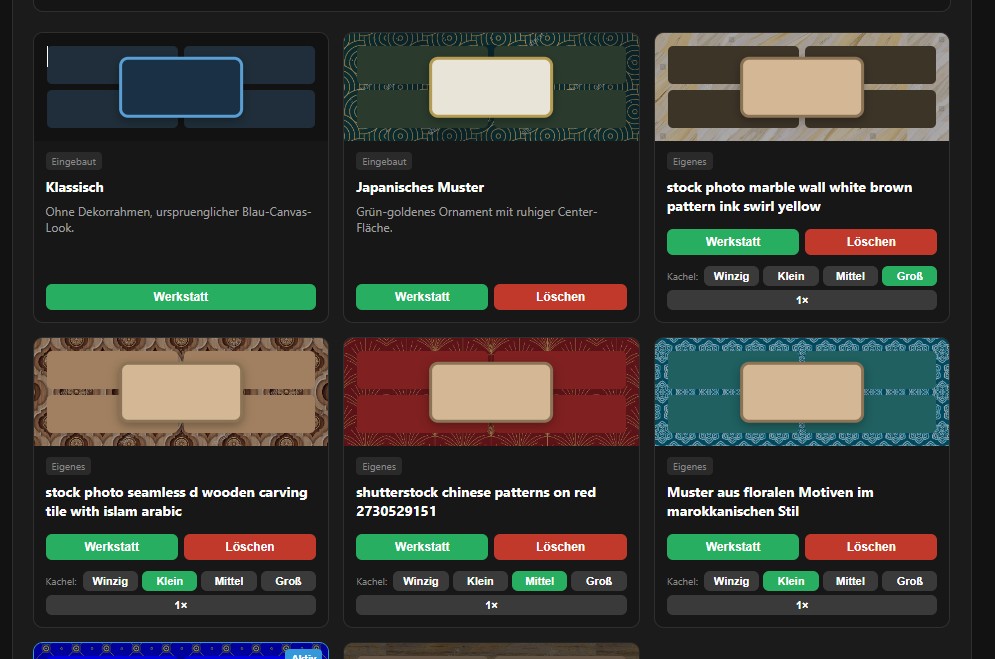The width and height of the screenshot is (995, 659).
Task: Click the 1× bar under chinese patterns
Action: point(491,605)
